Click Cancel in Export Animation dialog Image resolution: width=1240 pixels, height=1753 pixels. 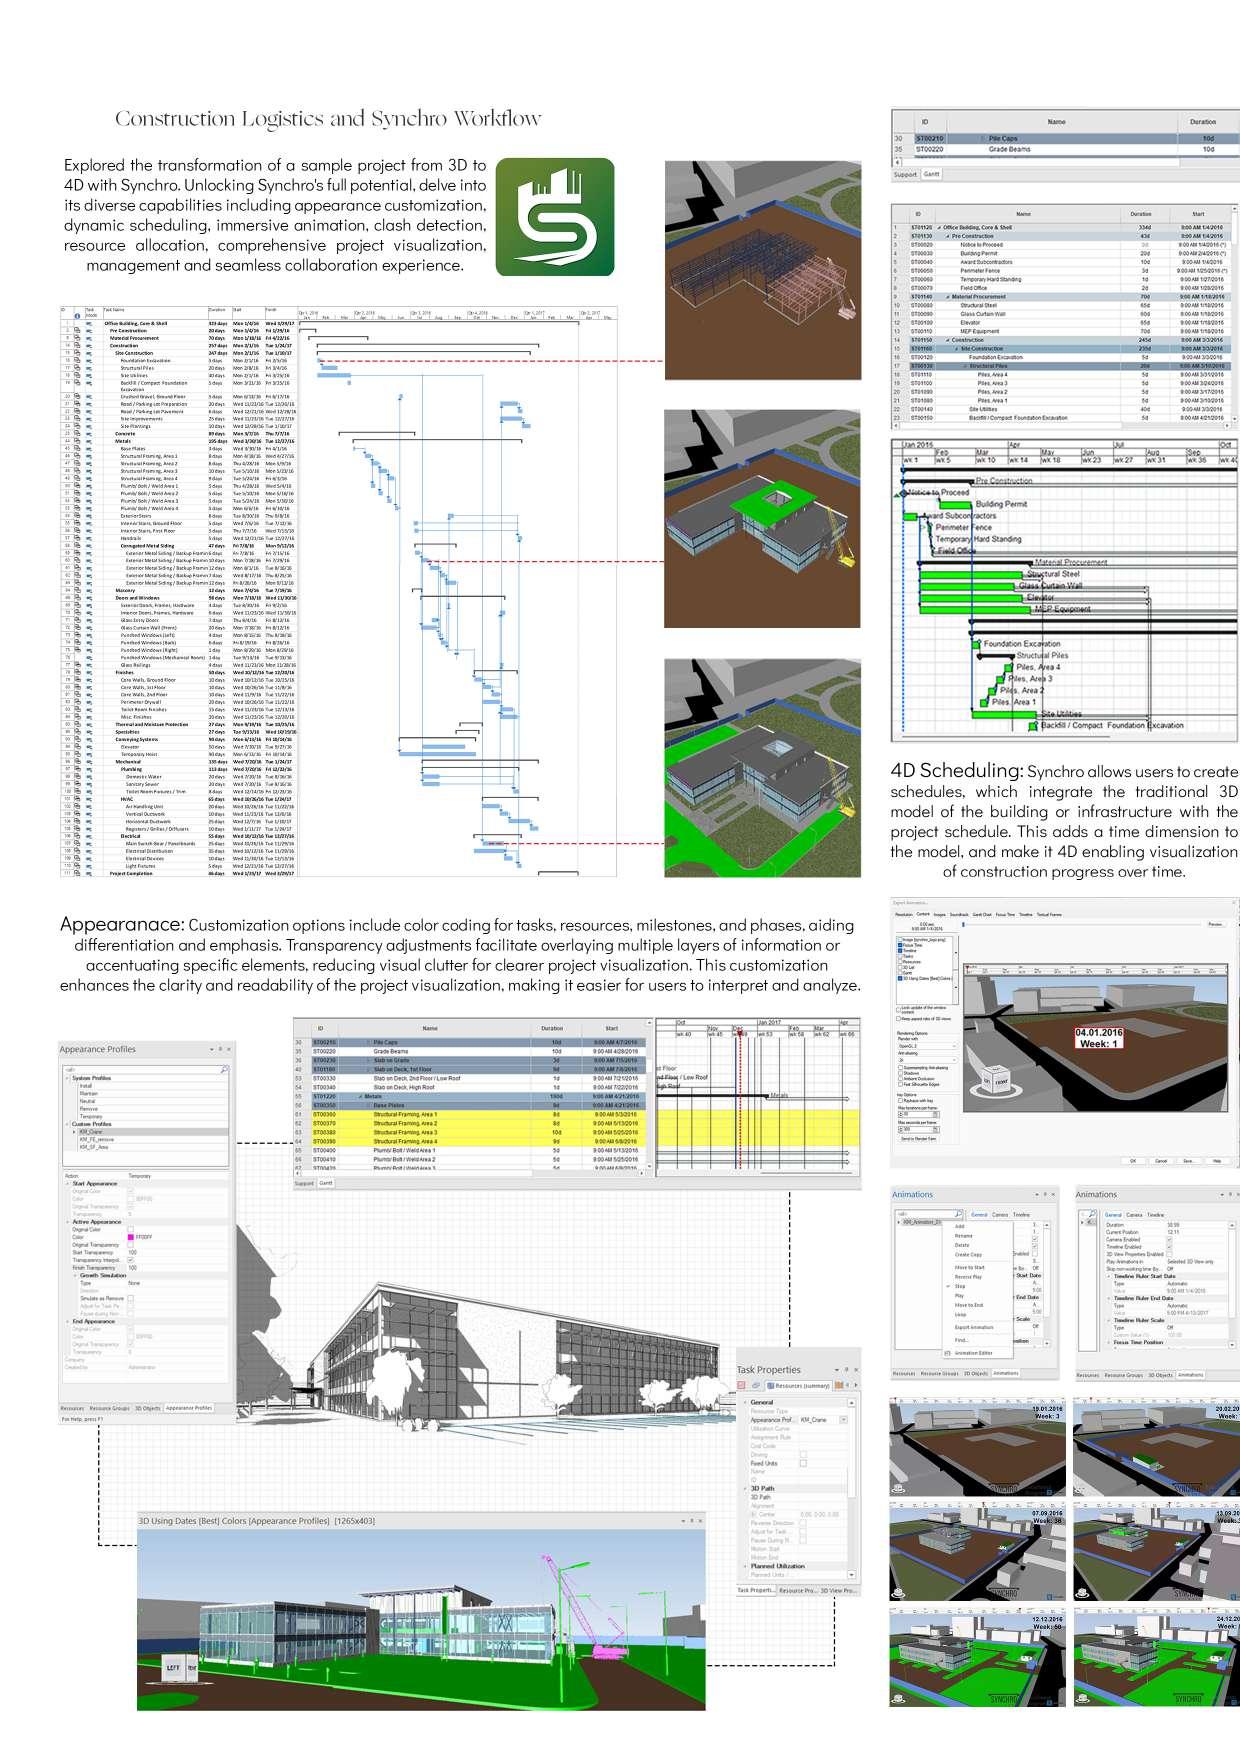point(1161,1161)
